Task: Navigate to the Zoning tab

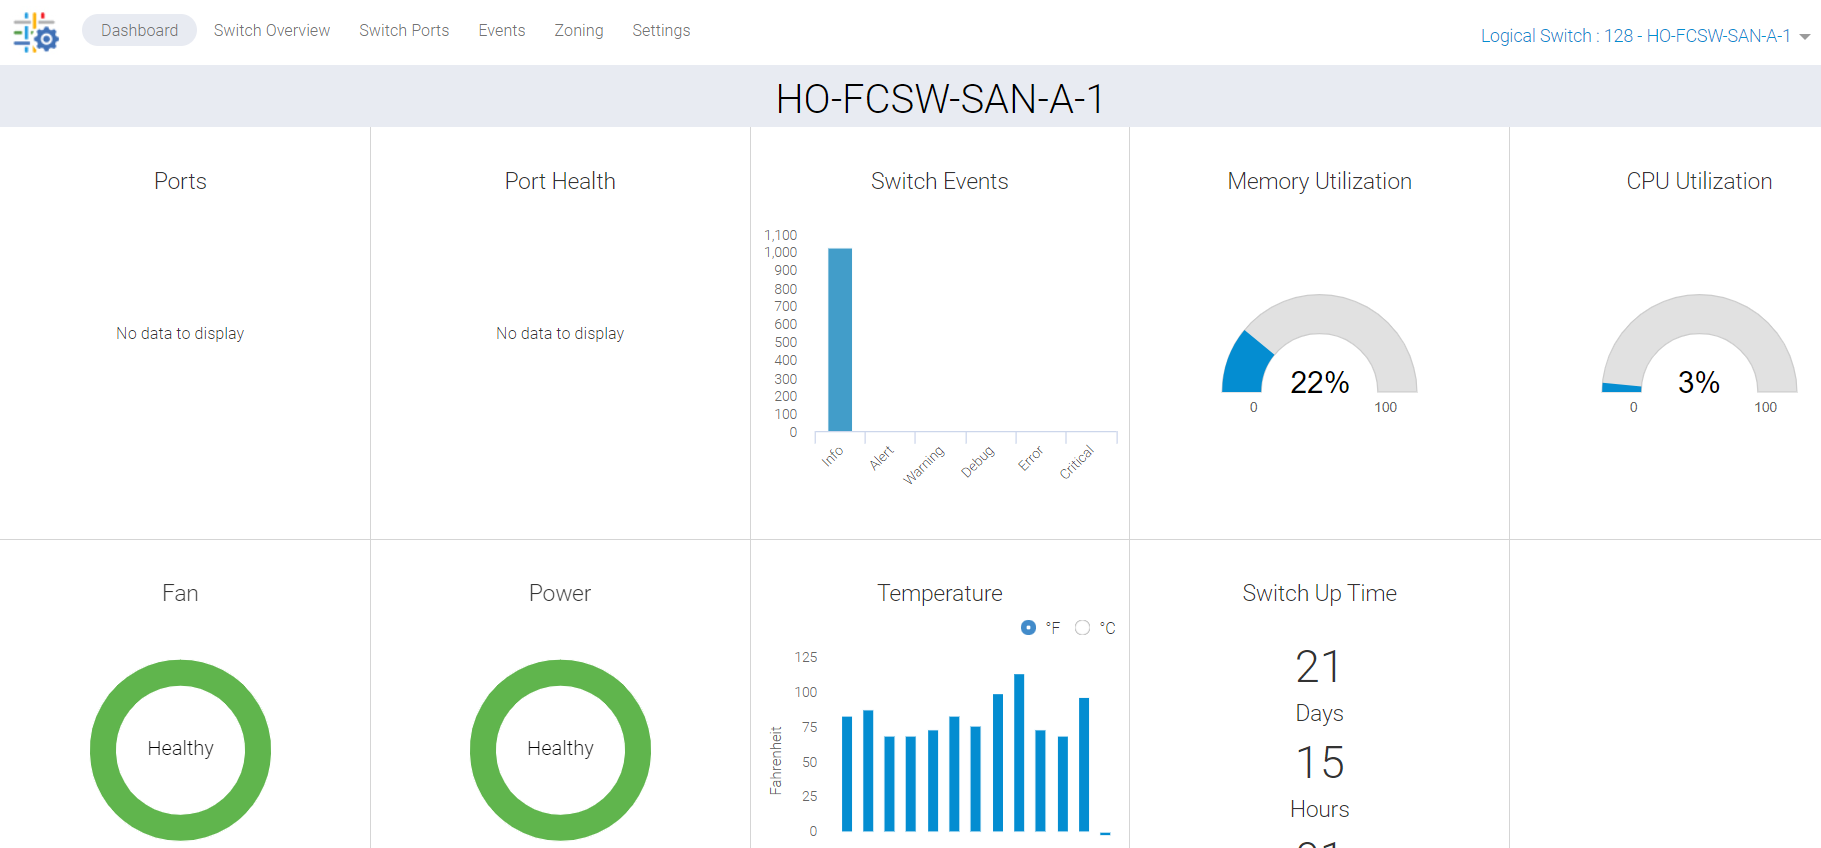Action: tap(579, 30)
